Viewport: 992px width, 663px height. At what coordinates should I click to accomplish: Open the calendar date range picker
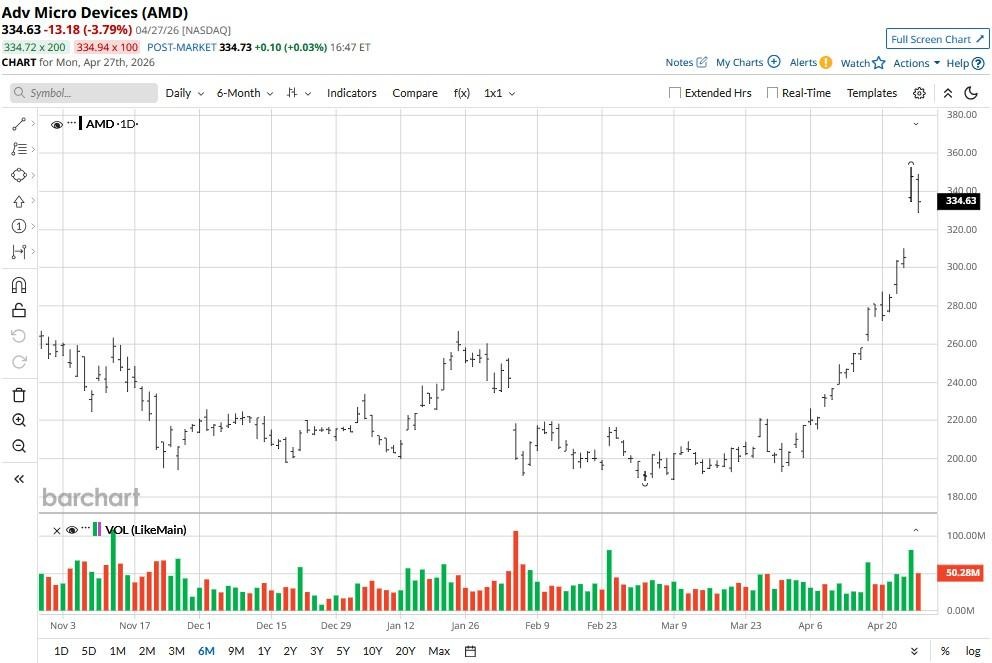[x=470, y=651]
